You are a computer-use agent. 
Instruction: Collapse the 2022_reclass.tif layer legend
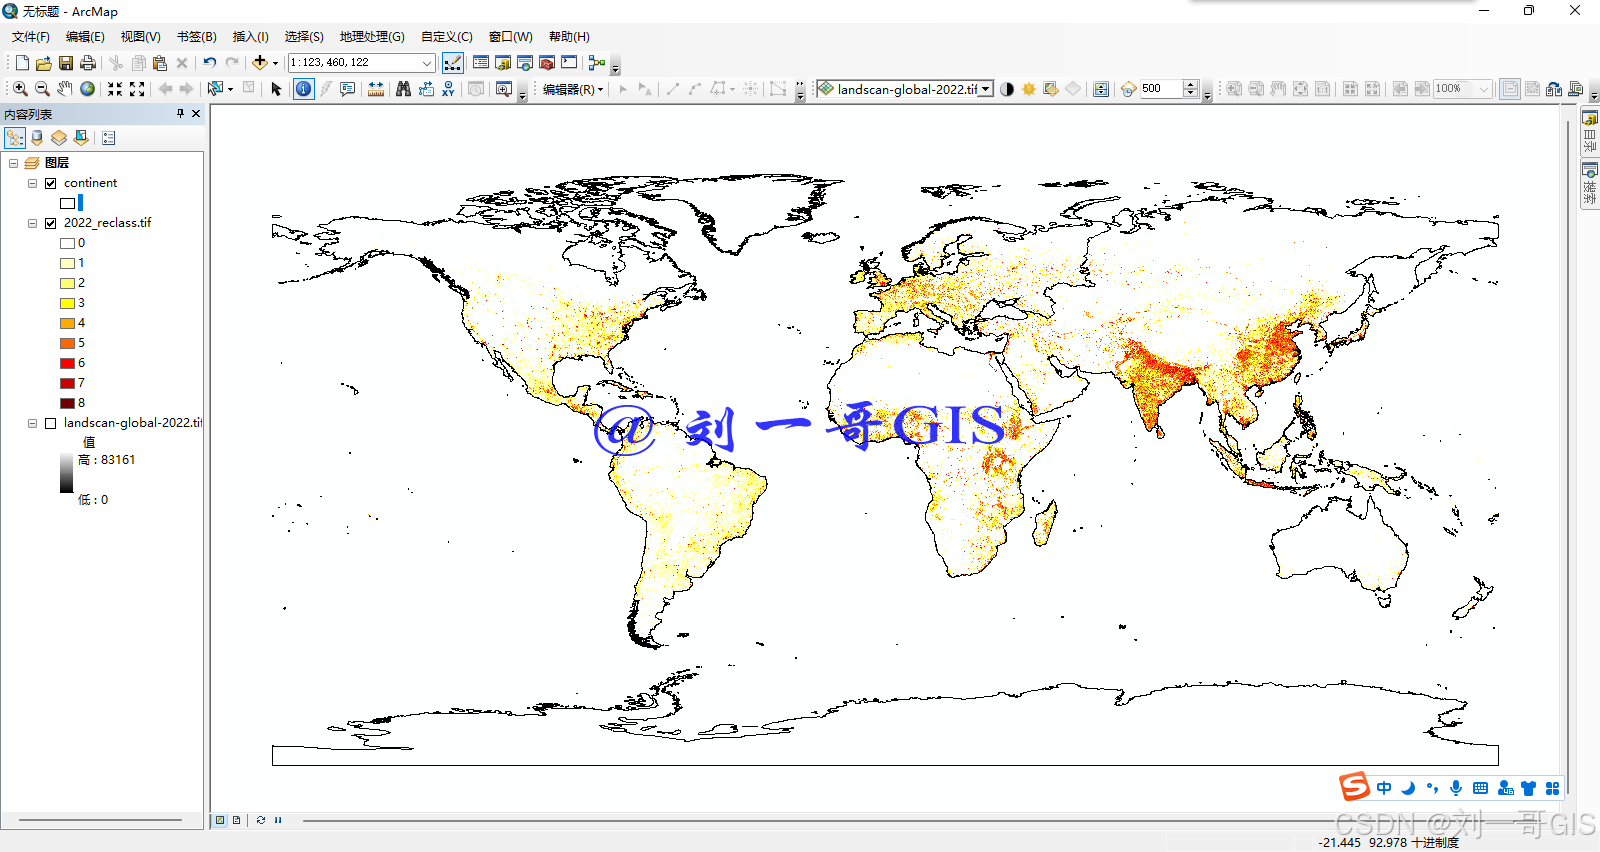(x=32, y=223)
